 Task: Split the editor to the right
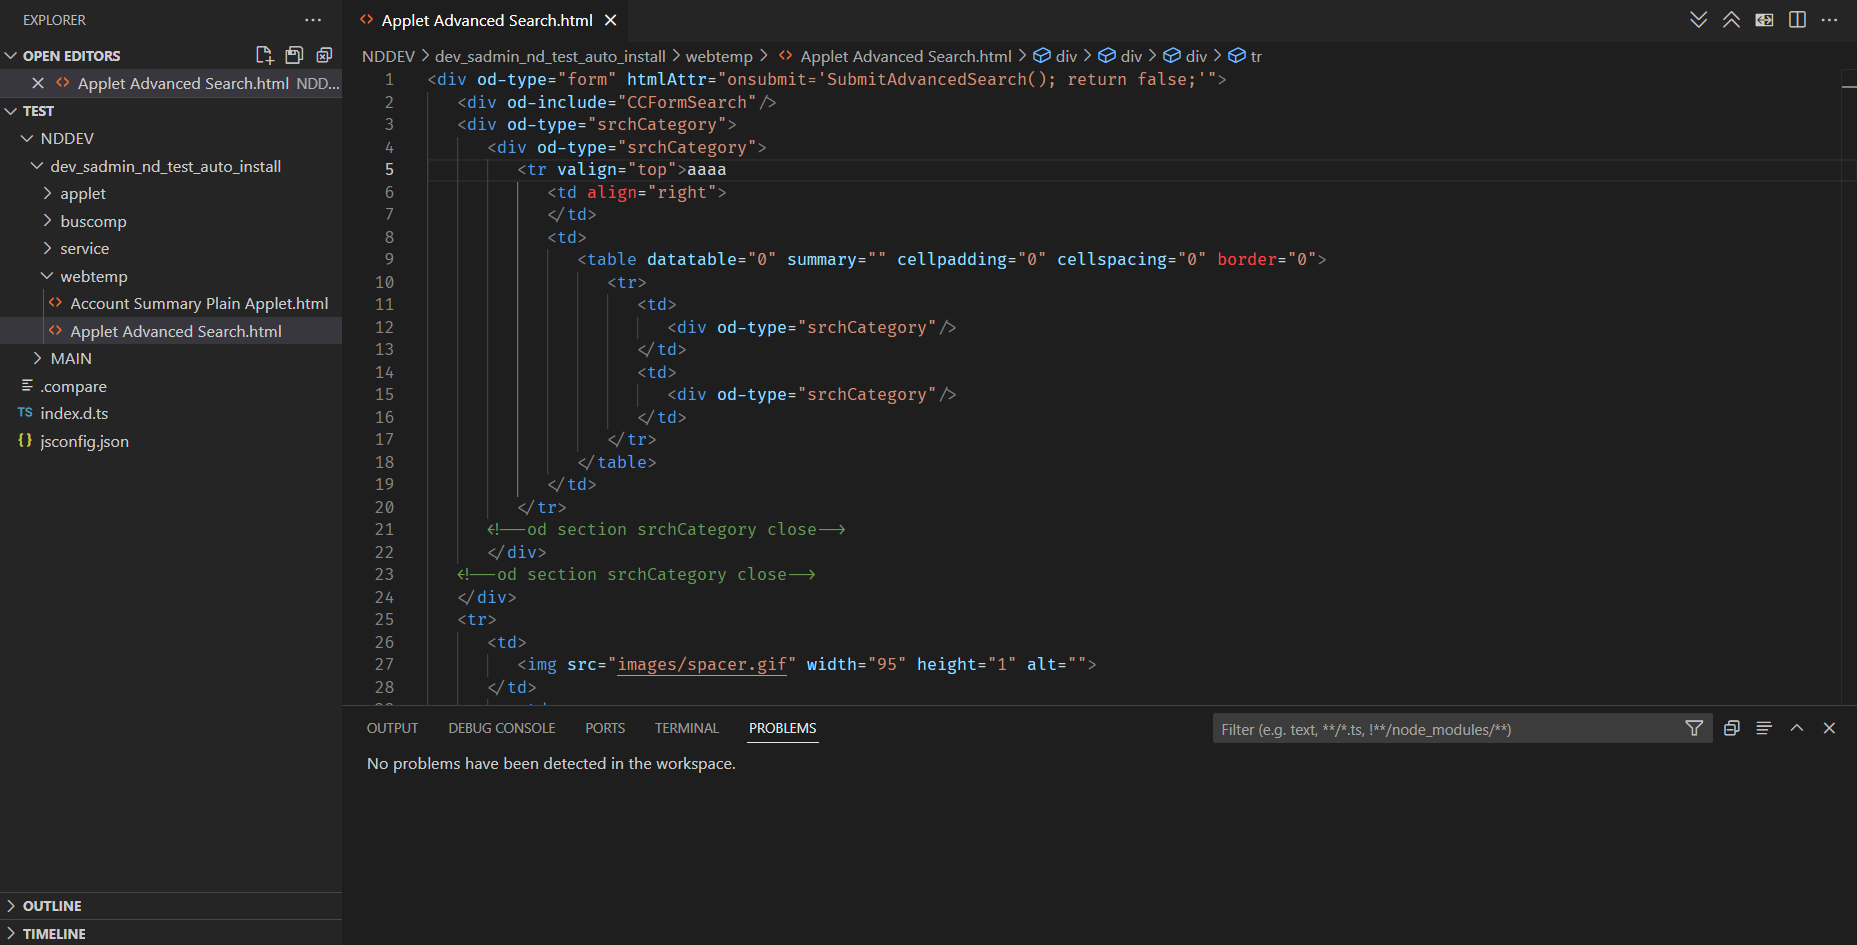pos(1797,20)
